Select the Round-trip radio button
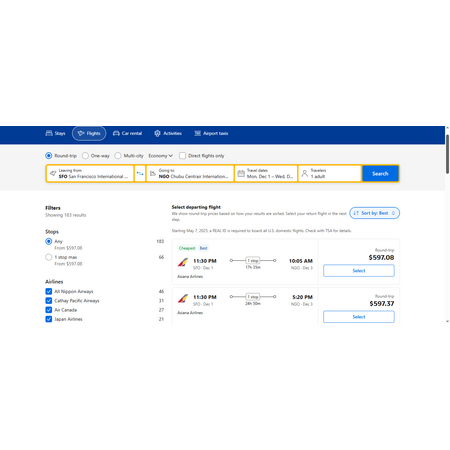The height and width of the screenshot is (450, 450). click(x=49, y=156)
